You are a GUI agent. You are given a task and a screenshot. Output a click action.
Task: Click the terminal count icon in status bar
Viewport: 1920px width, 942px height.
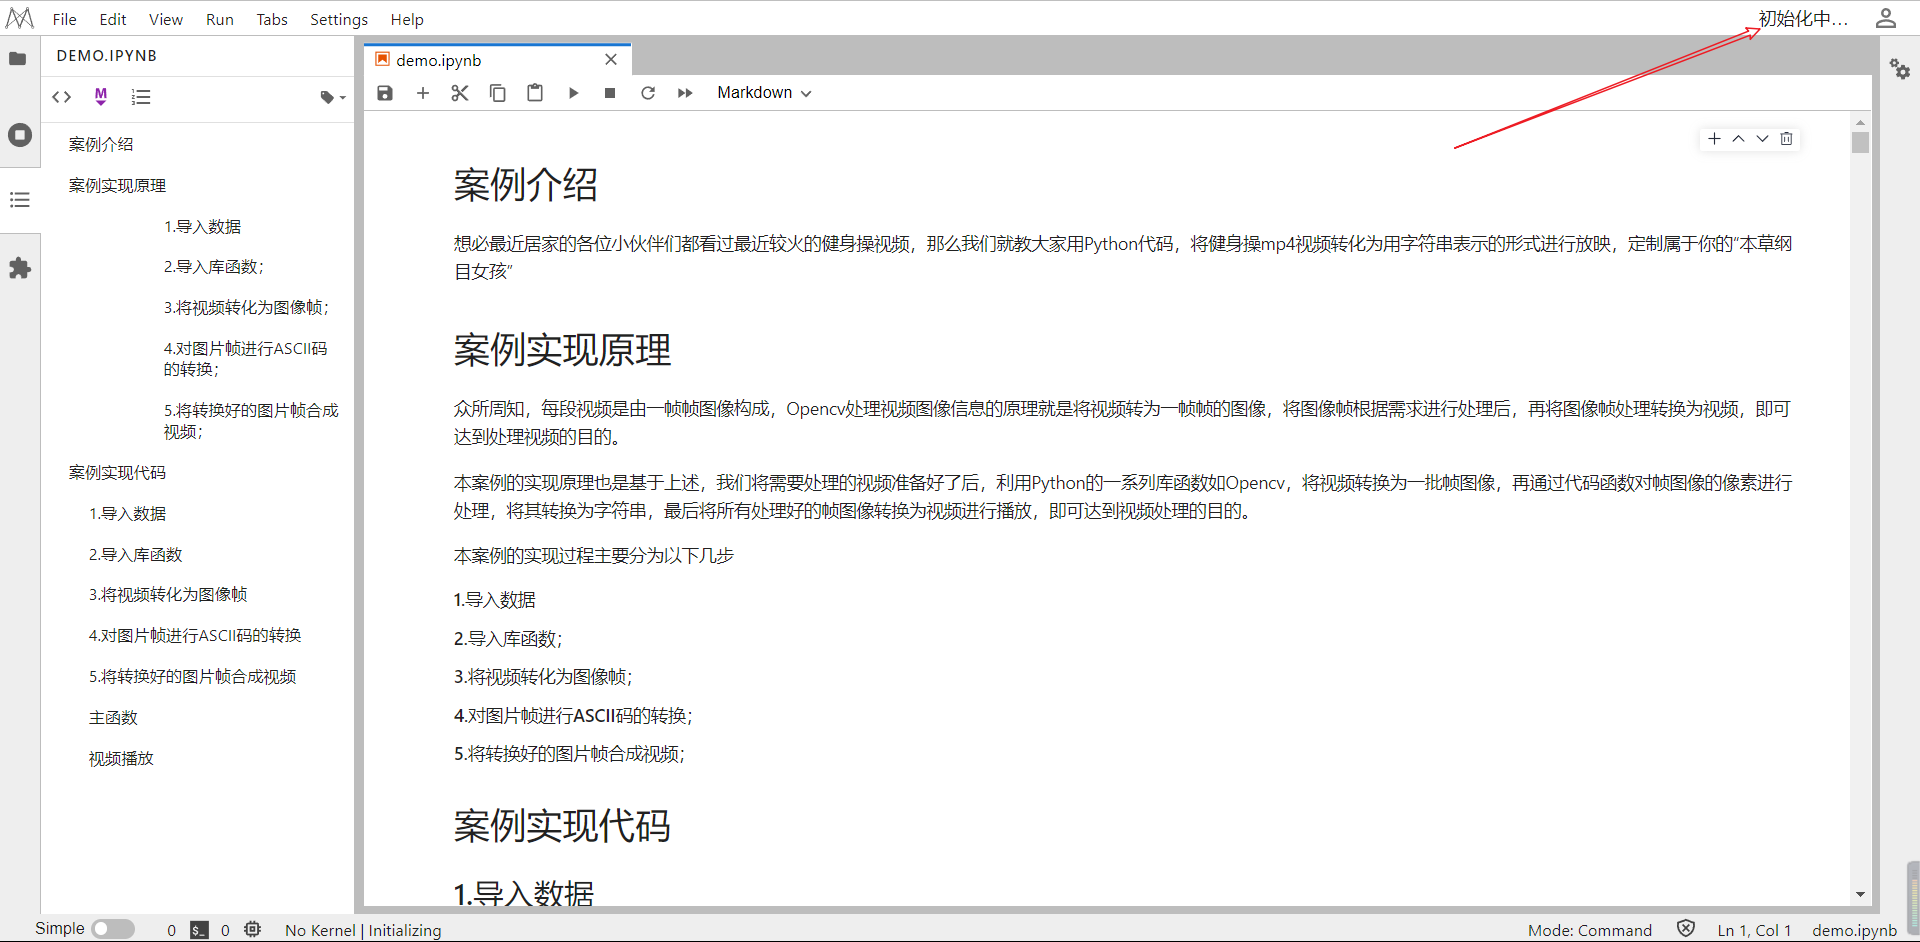200,930
